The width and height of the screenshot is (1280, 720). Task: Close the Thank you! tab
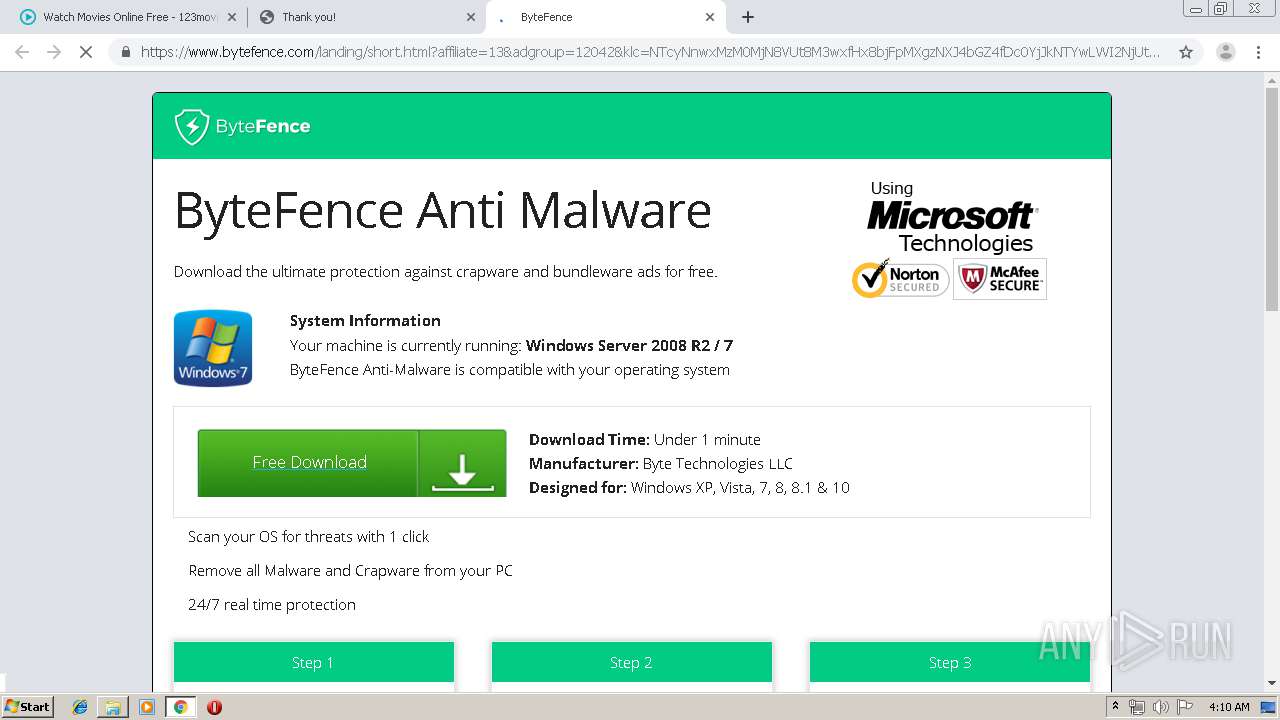471,17
